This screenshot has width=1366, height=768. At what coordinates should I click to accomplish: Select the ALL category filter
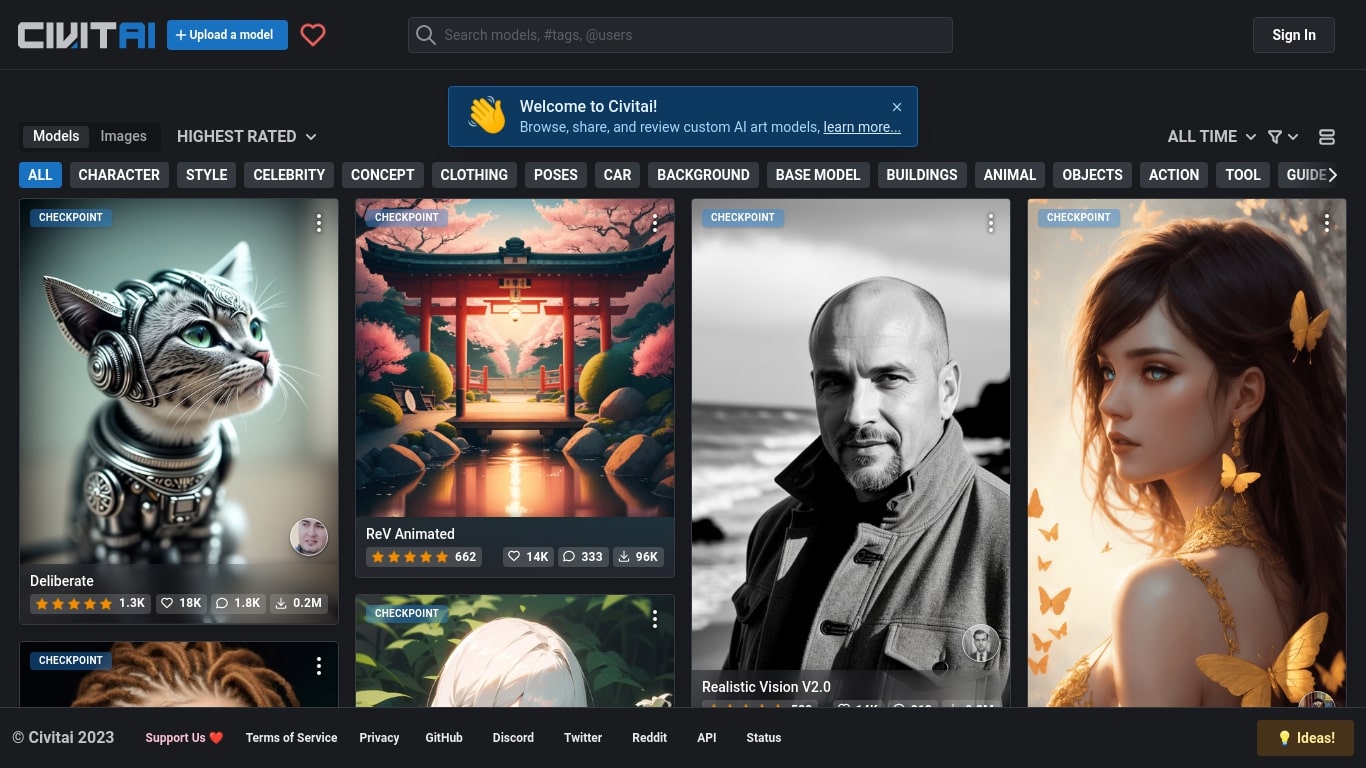tap(40, 175)
